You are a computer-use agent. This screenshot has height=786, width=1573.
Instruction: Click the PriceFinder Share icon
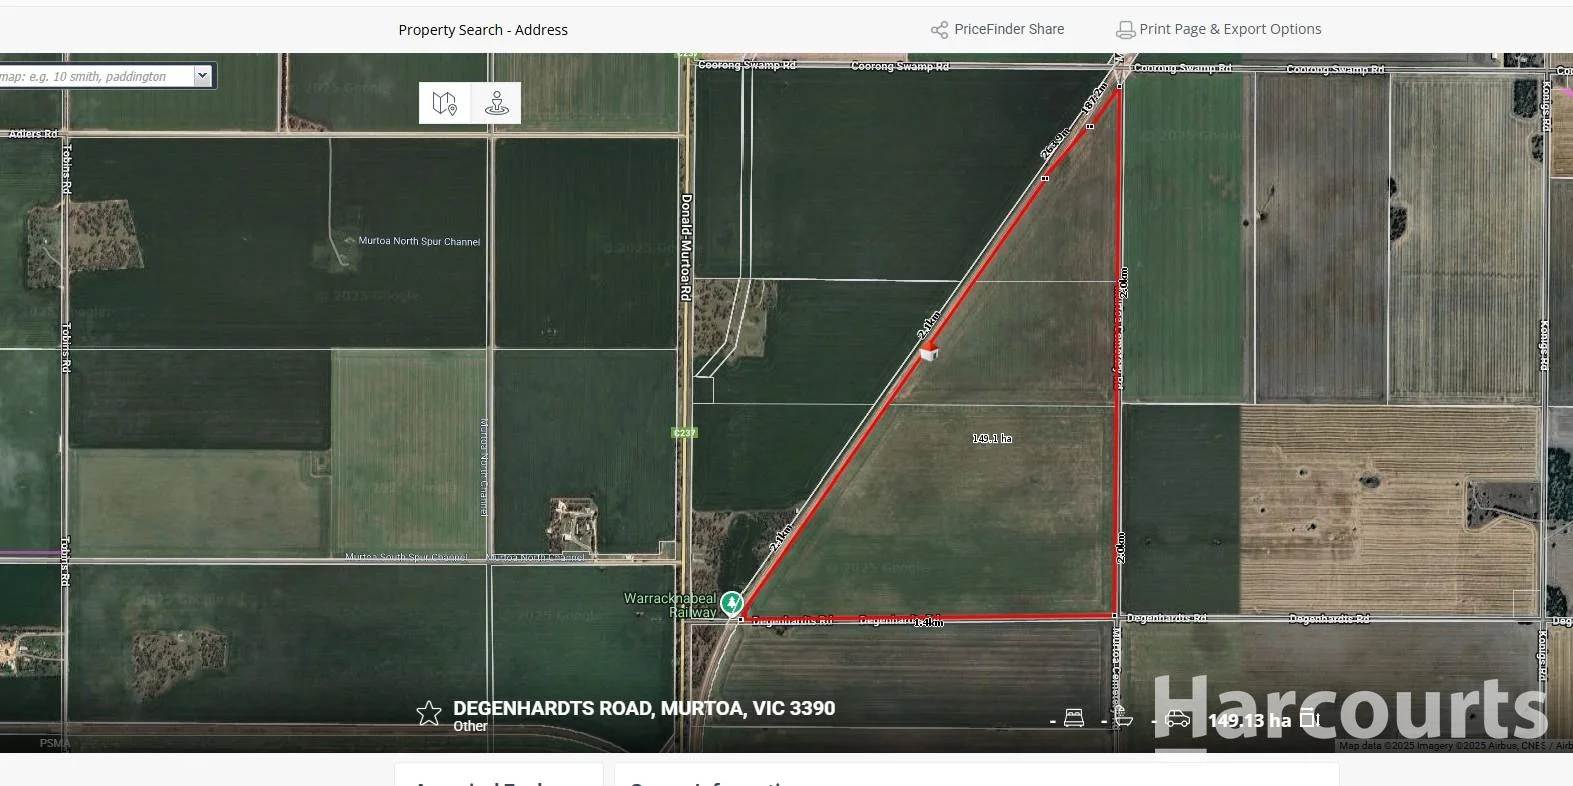(939, 30)
